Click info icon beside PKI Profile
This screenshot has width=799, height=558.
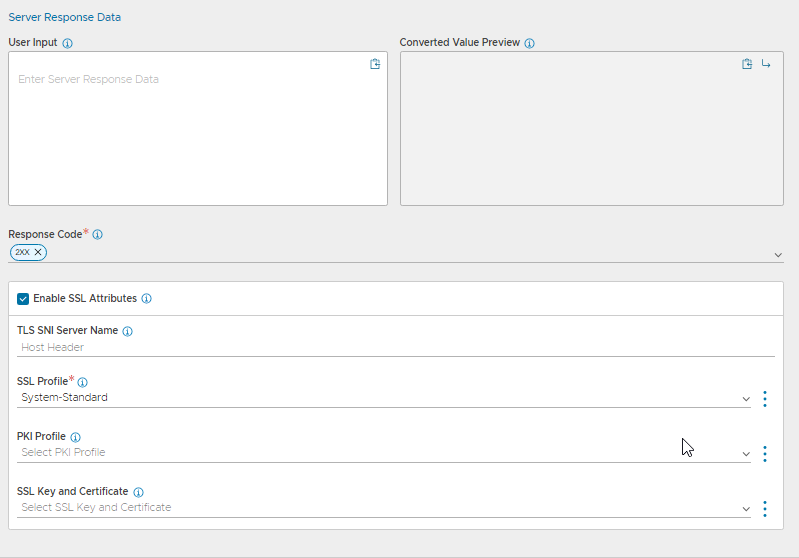click(x=75, y=437)
